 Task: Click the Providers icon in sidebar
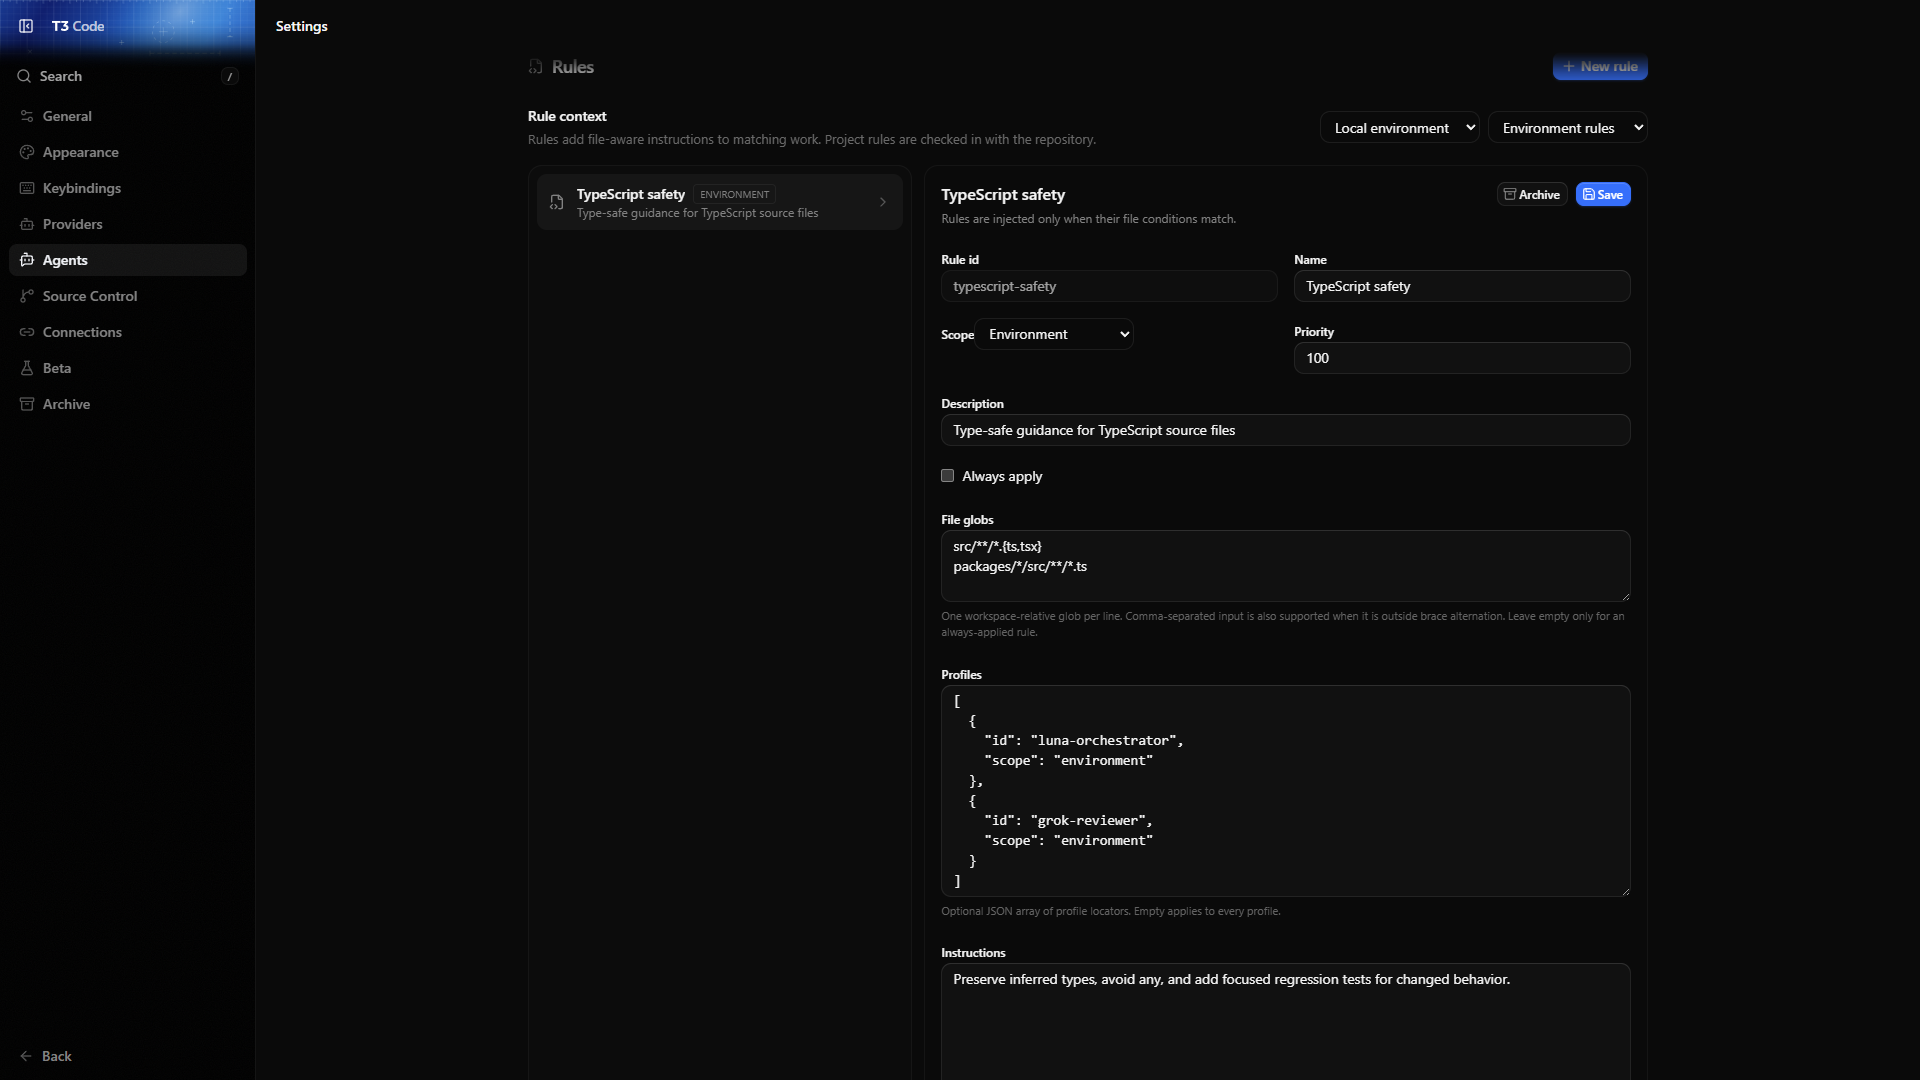tap(27, 224)
